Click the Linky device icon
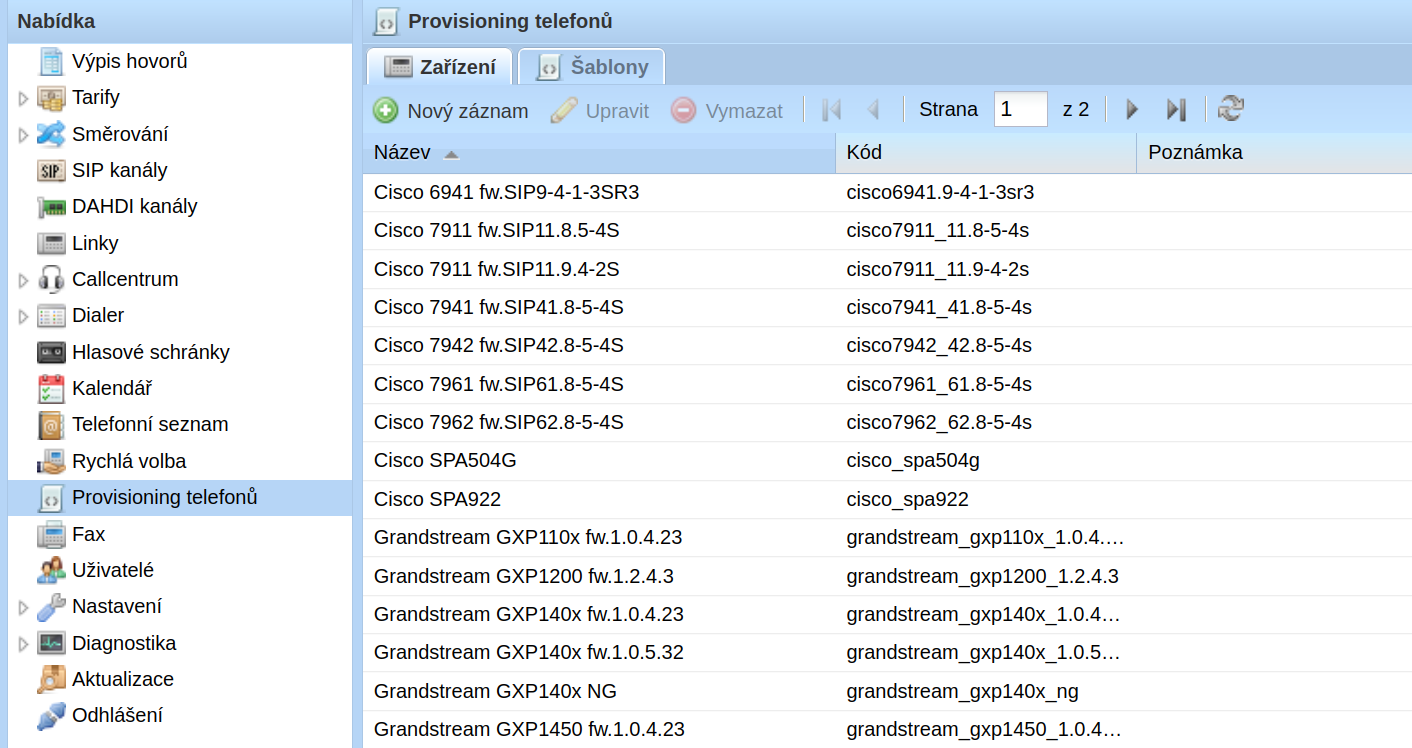 pos(51,243)
